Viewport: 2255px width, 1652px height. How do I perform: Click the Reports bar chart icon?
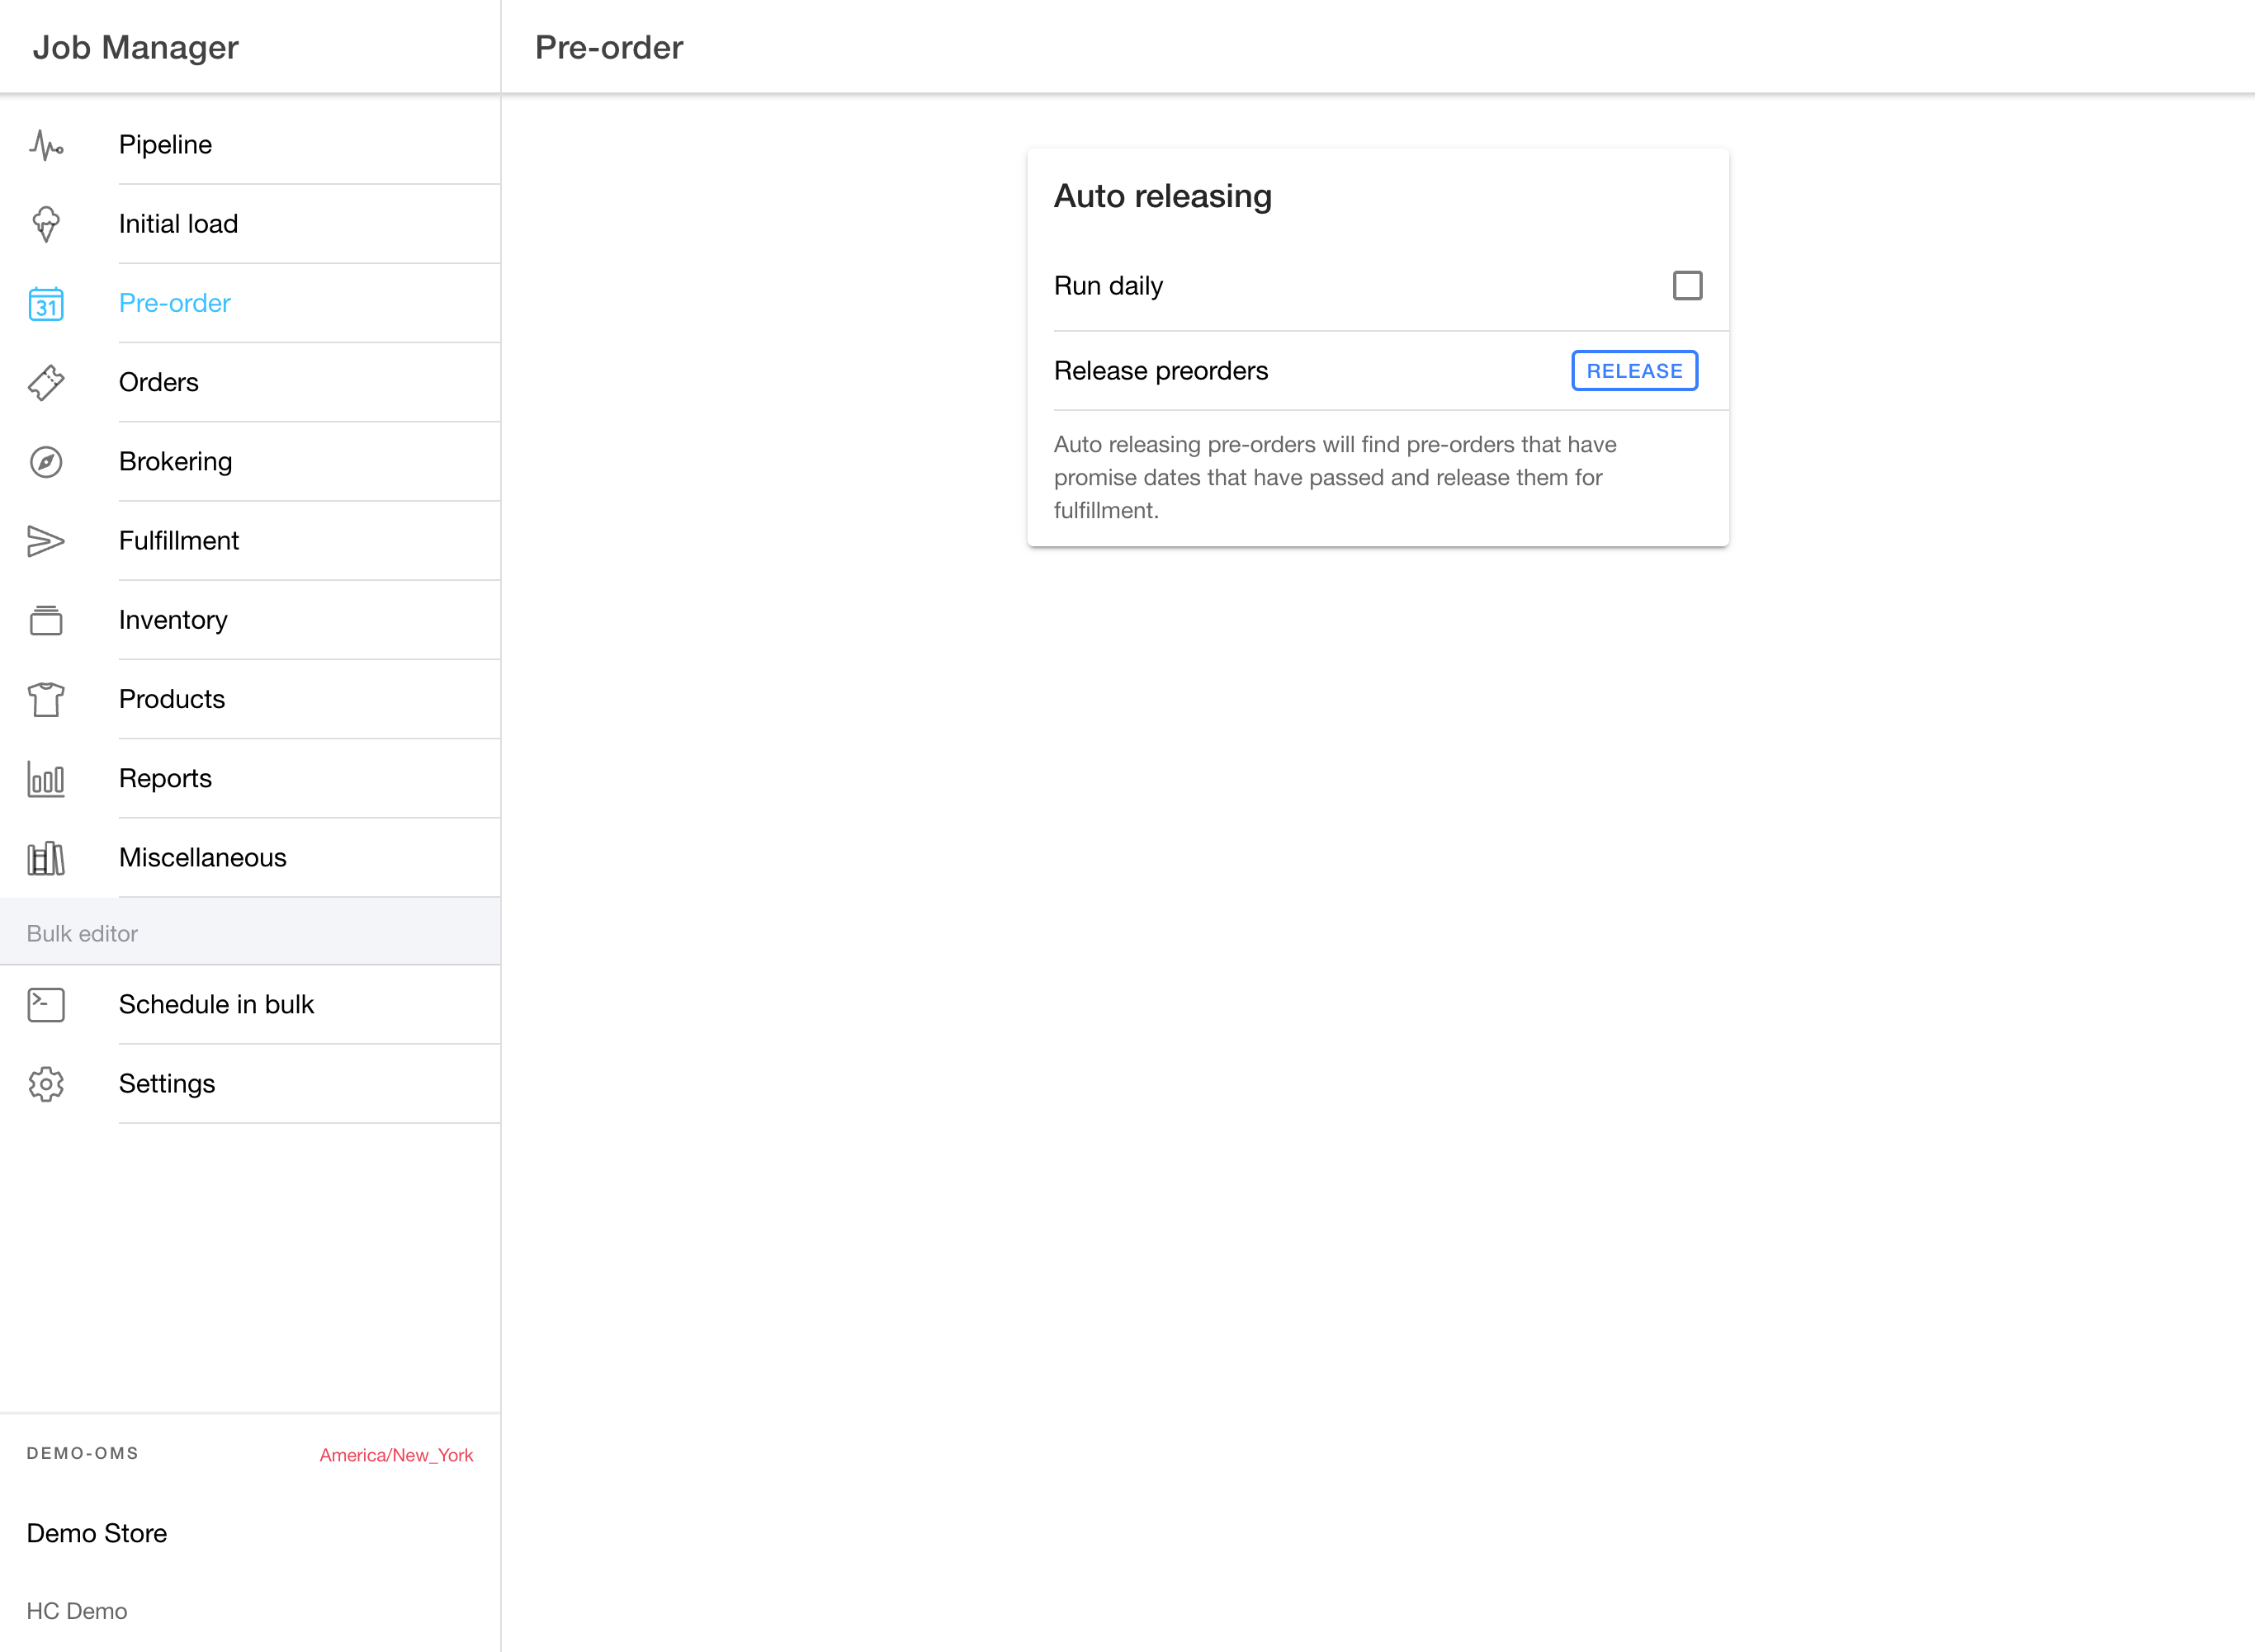pos(46,779)
